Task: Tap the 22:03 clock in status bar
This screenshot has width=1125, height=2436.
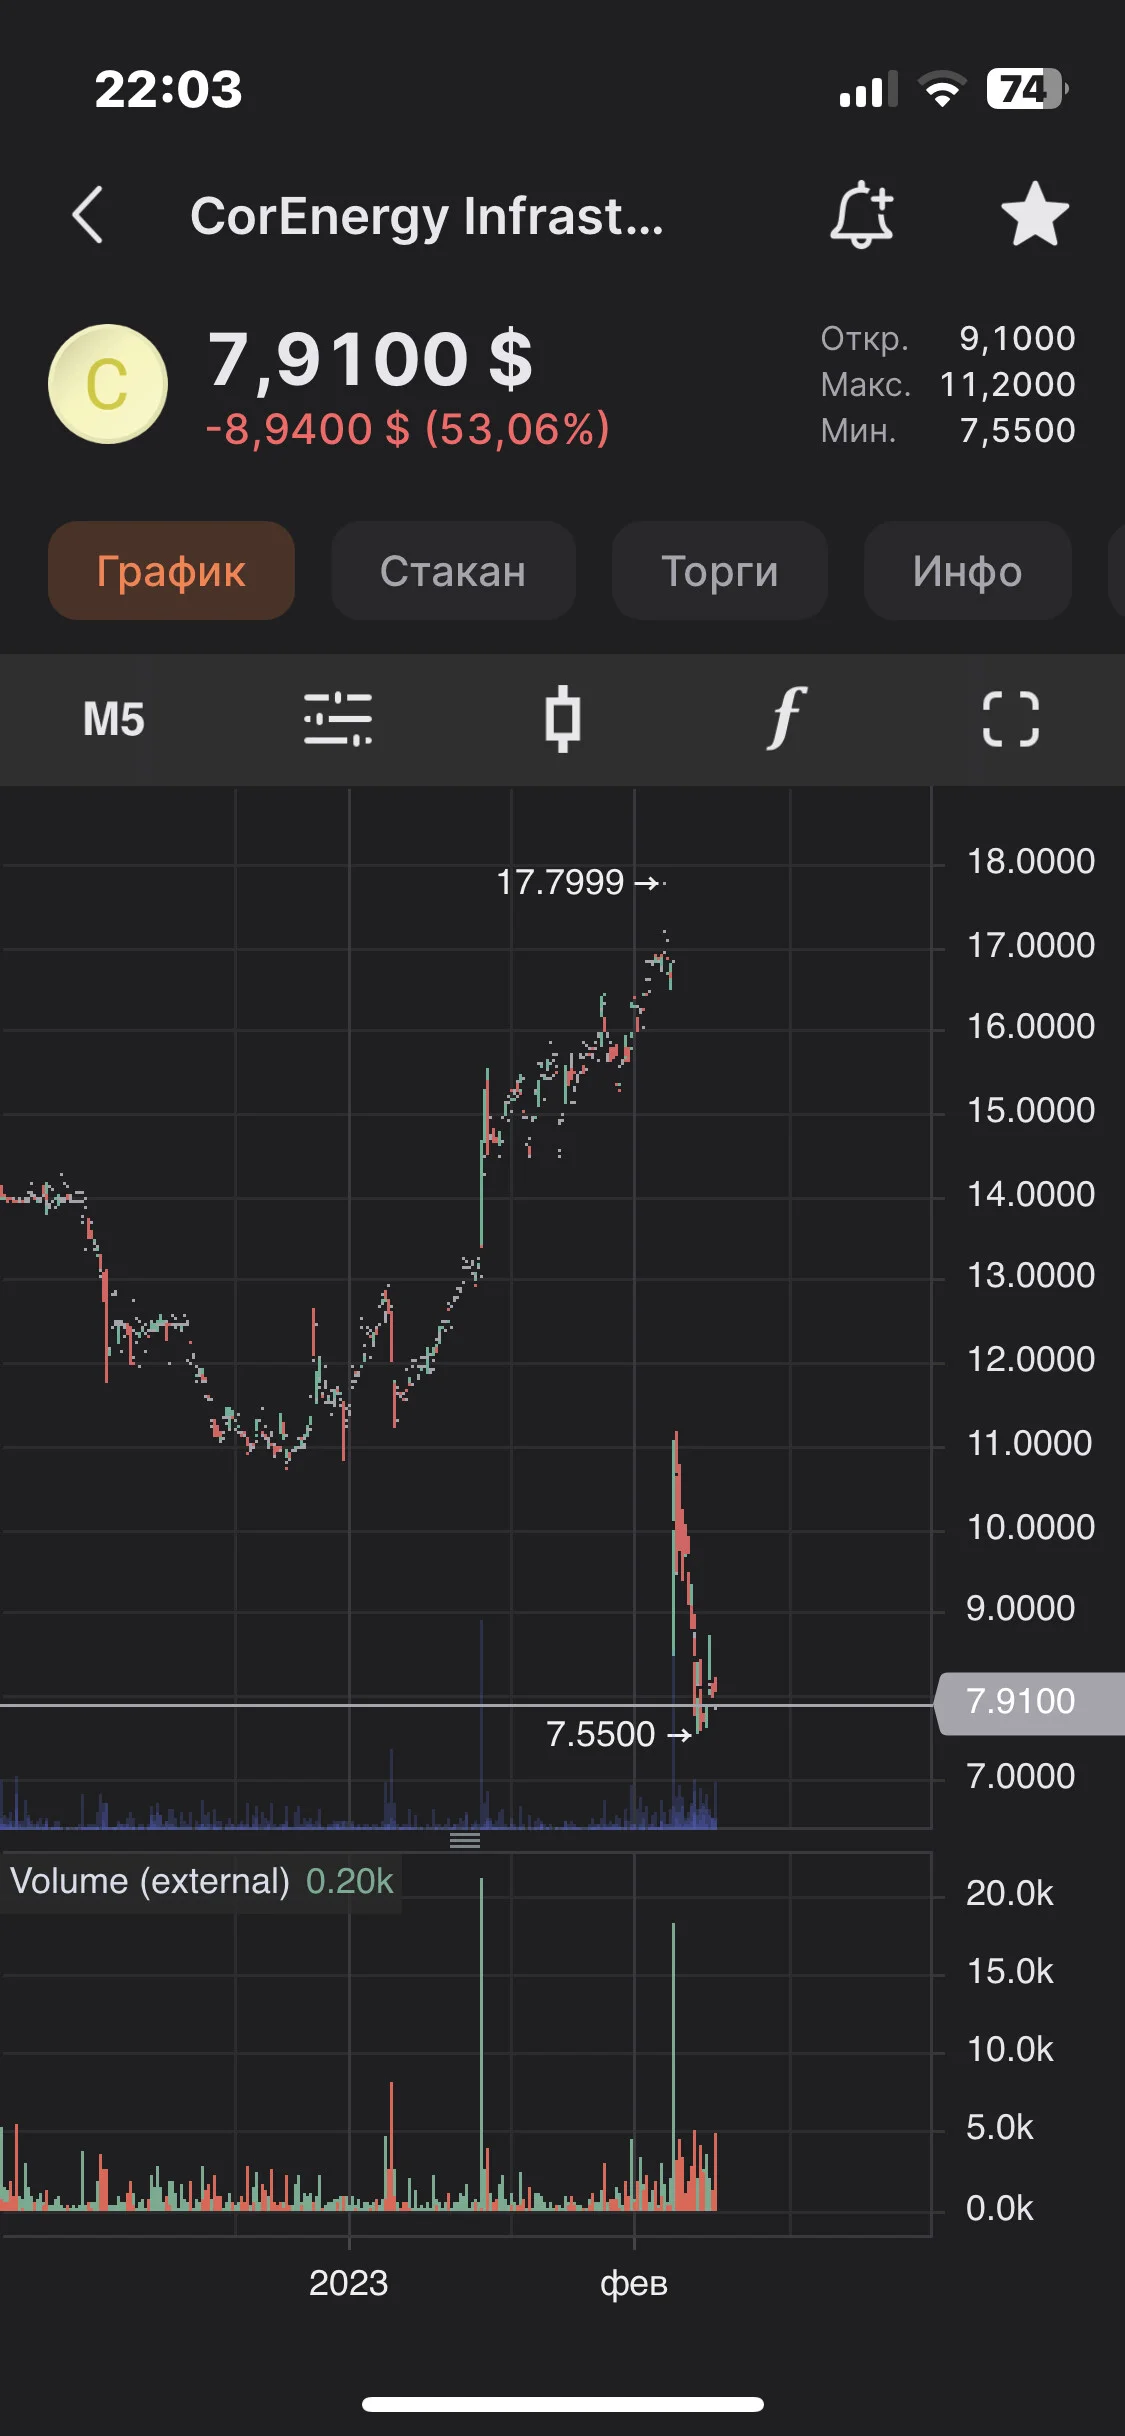Action: (x=168, y=89)
